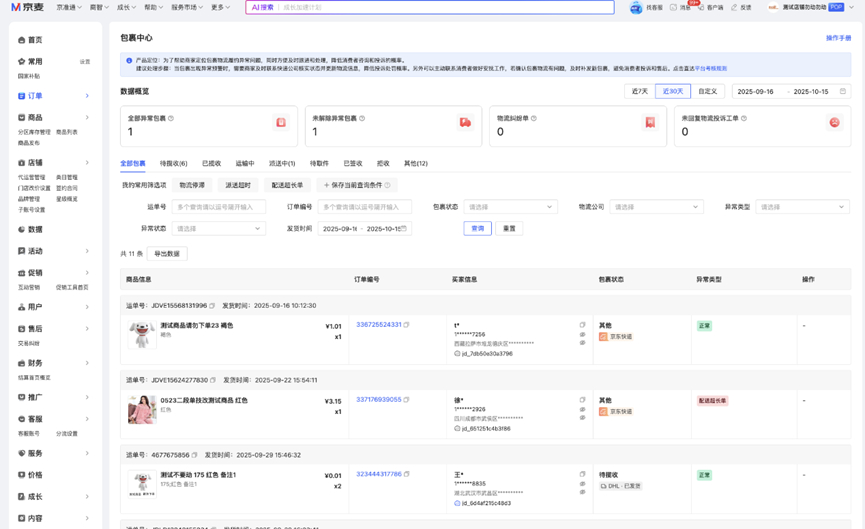
Task: Copy waybill number JDVE15568131996
Action: tap(212, 306)
